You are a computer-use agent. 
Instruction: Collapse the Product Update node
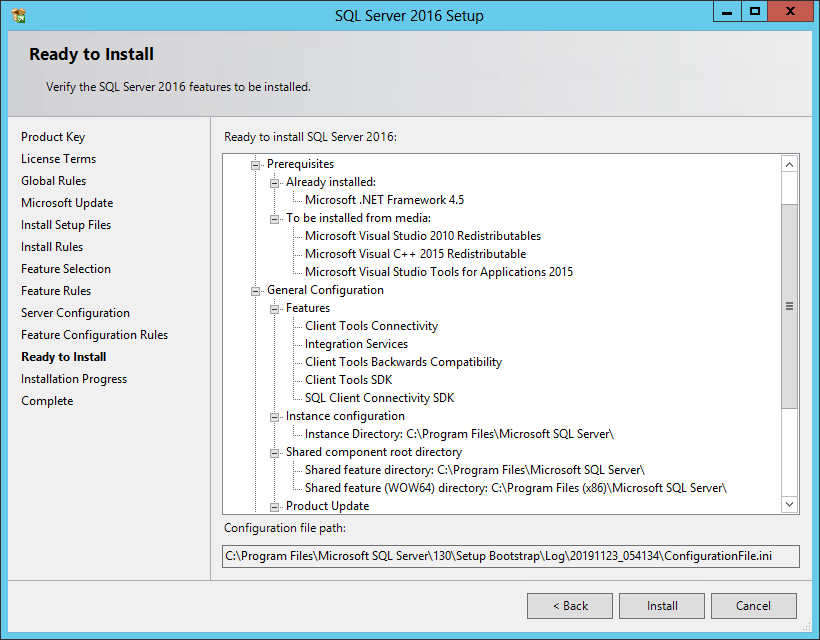pos(274,507)
